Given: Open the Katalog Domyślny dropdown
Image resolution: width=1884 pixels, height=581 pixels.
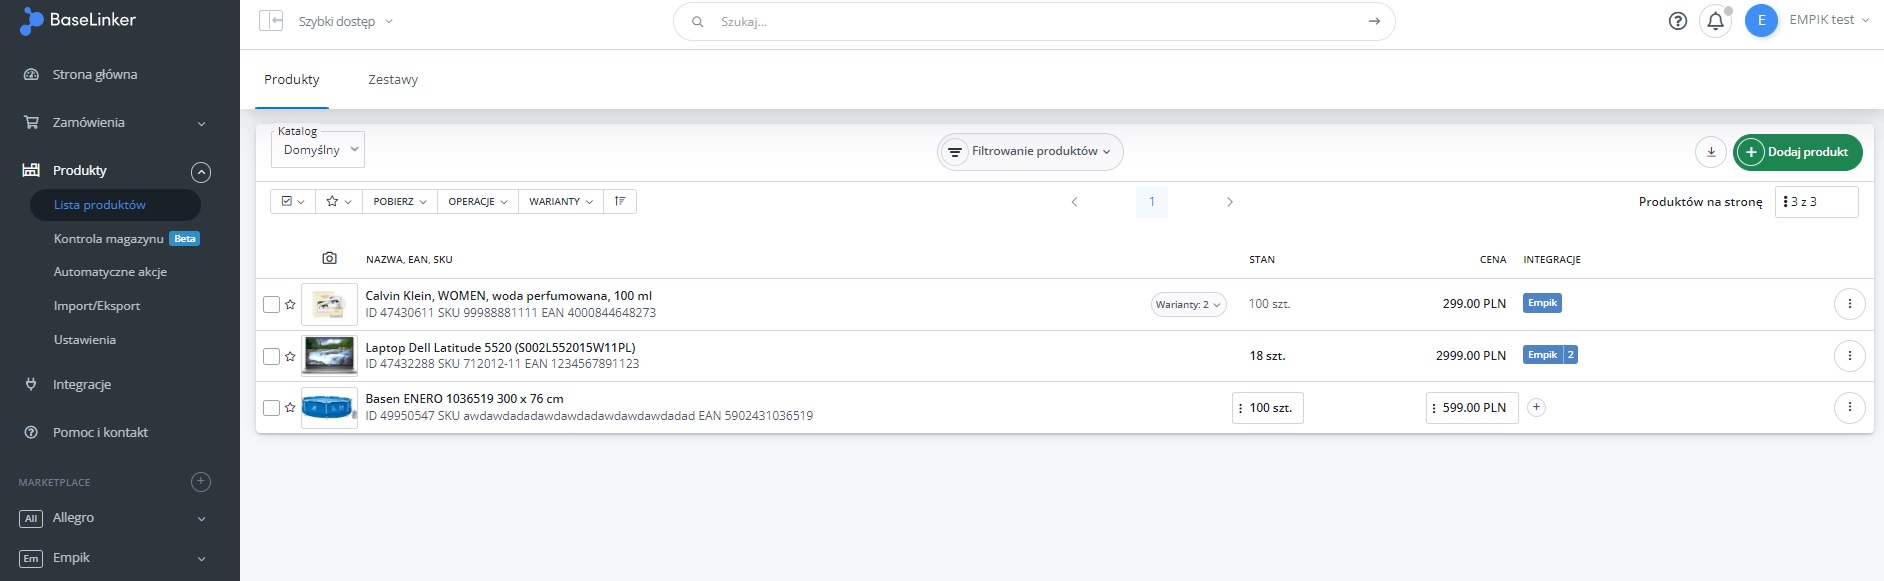Looking at the screenshot, I should 318,150.
